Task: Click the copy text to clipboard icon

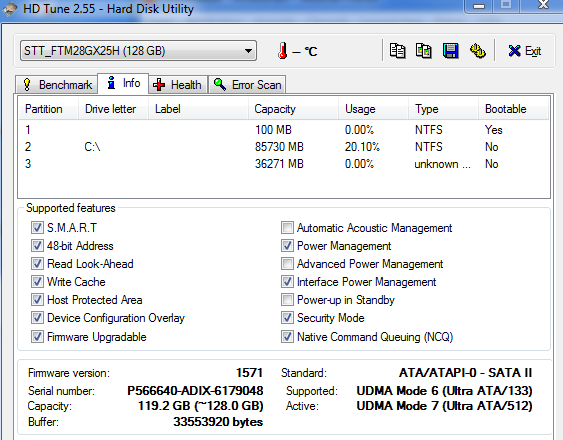Action: click(x=397, y=51)
